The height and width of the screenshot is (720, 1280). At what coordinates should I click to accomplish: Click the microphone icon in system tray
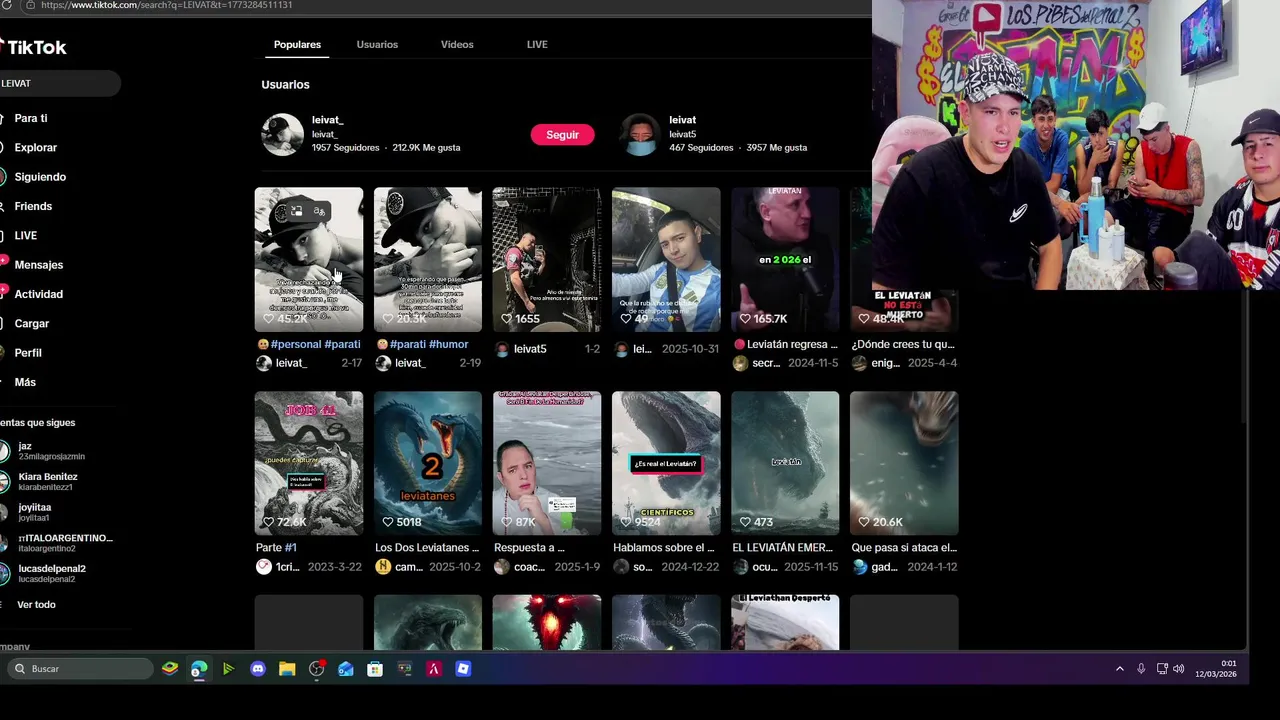1141,669
